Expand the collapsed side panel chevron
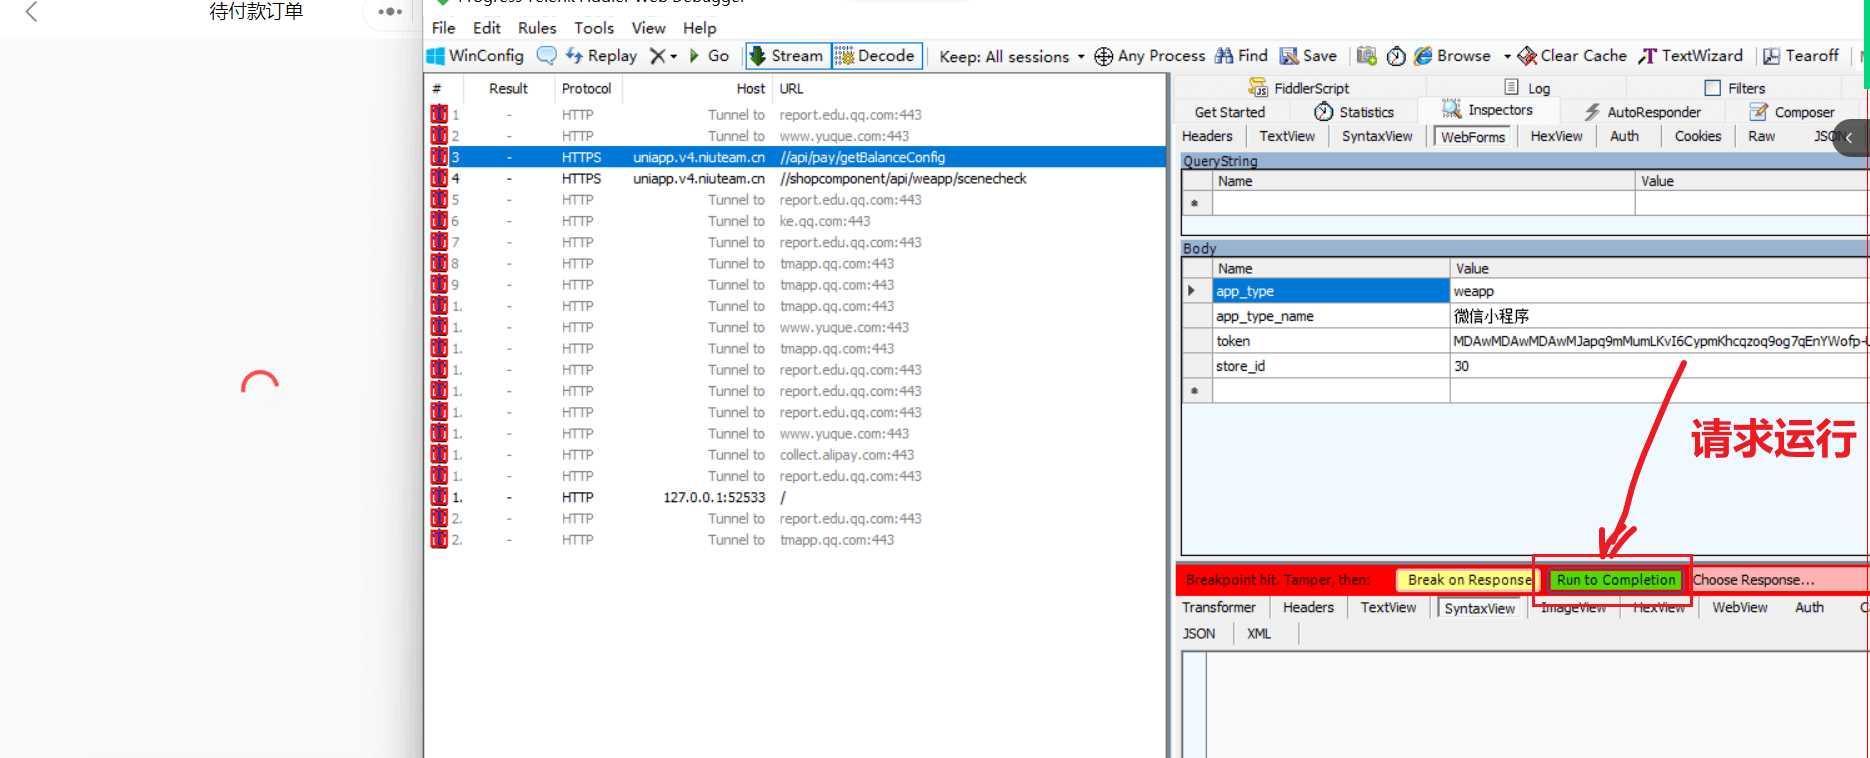Image resolution: width=1870 pixels, height=758 pixels. pos(1849,137)
